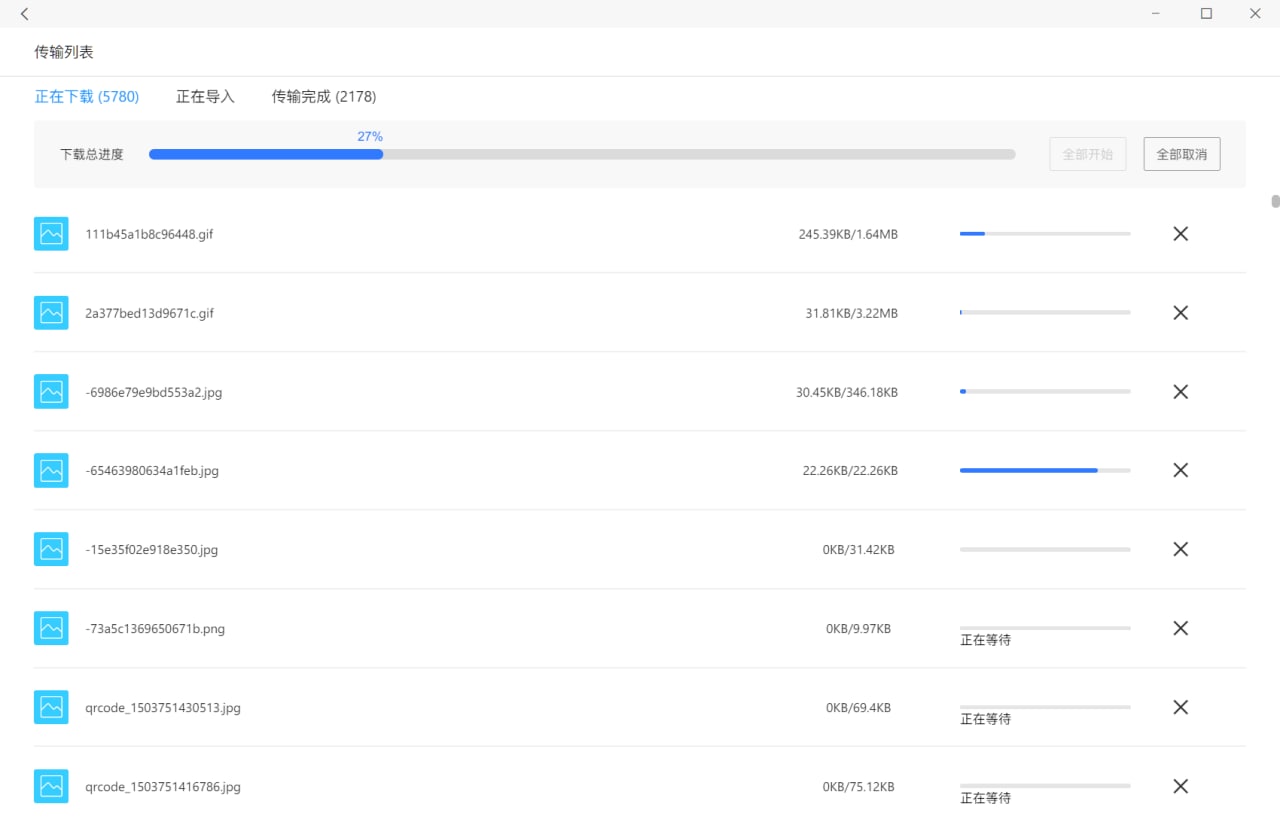Click the vertical scrollbar thumb
Viewport: 1280px width, 819px height.
click(1275, 201)
